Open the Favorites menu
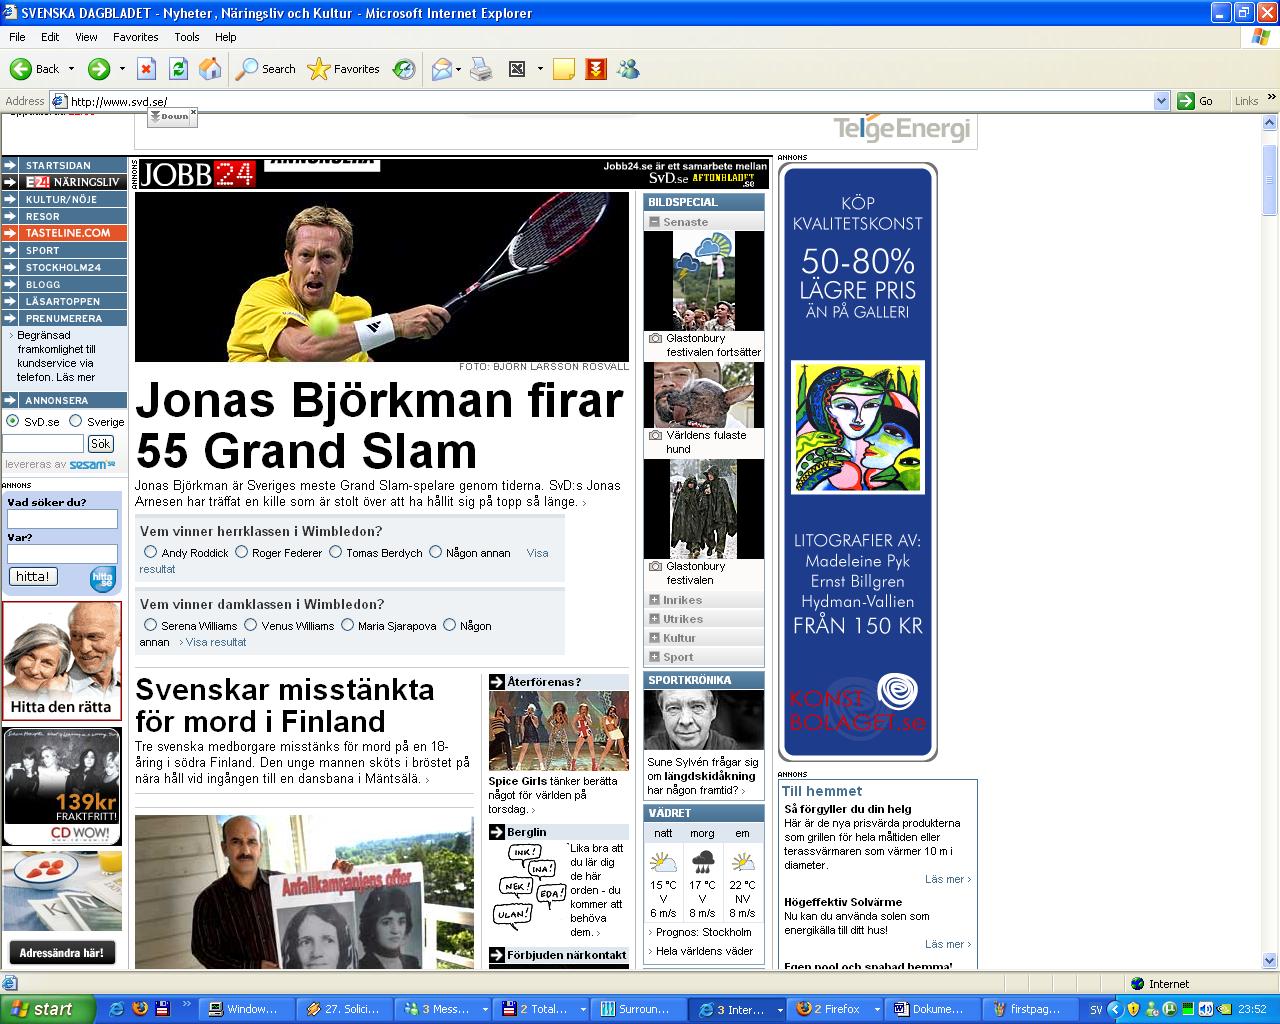 (x=135, y=37)
